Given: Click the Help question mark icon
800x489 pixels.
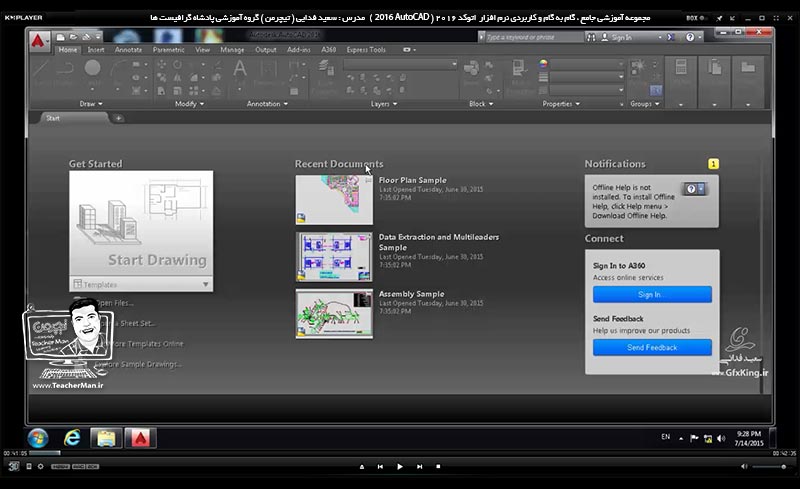Looking at the screenshot, I should (690, 37).
